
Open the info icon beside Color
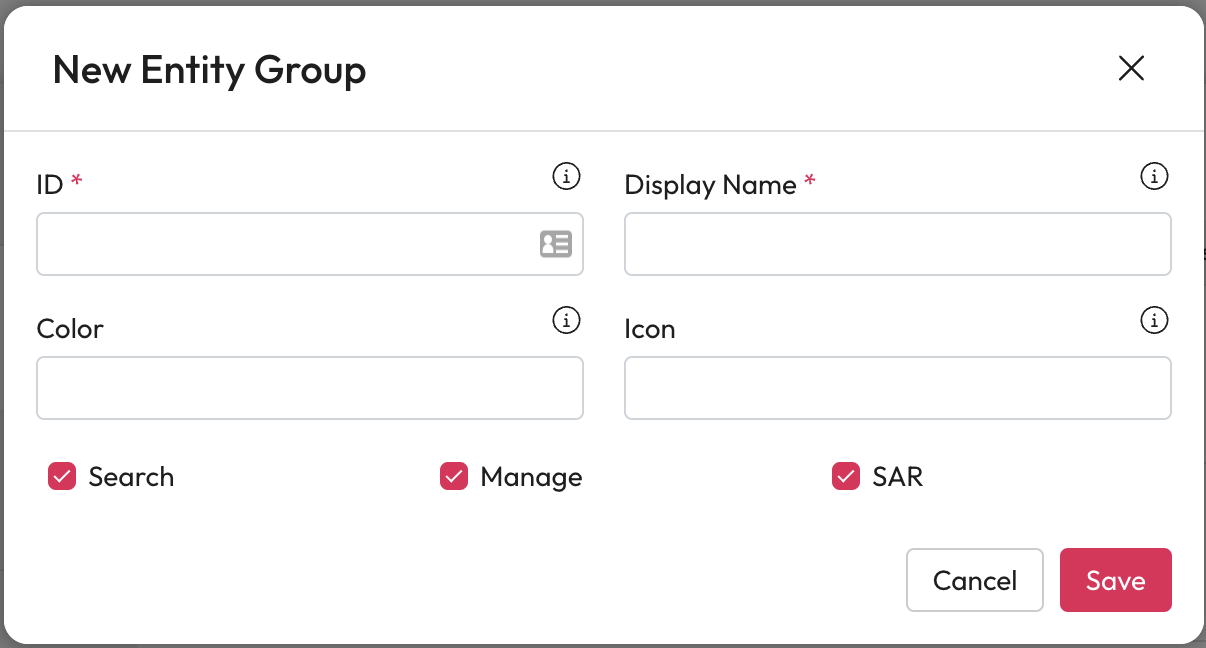[x=566, y=321]
